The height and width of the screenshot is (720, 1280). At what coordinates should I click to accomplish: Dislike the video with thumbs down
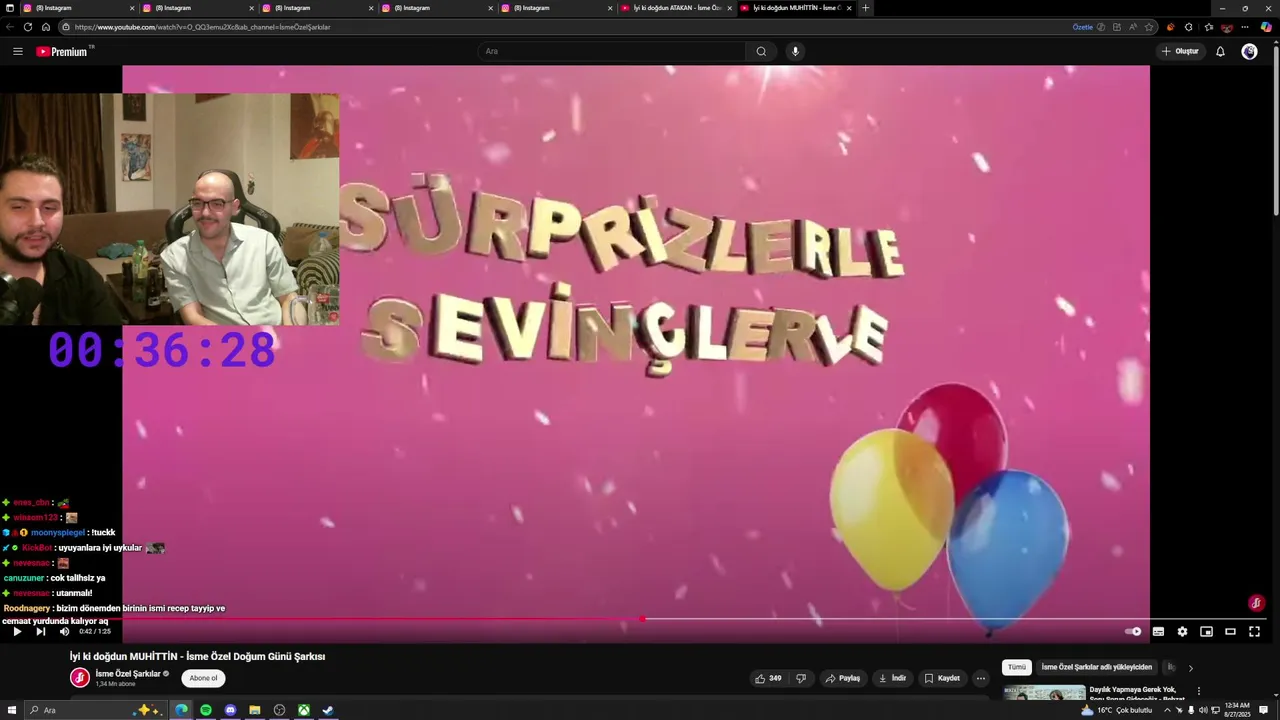coord(800,678)
